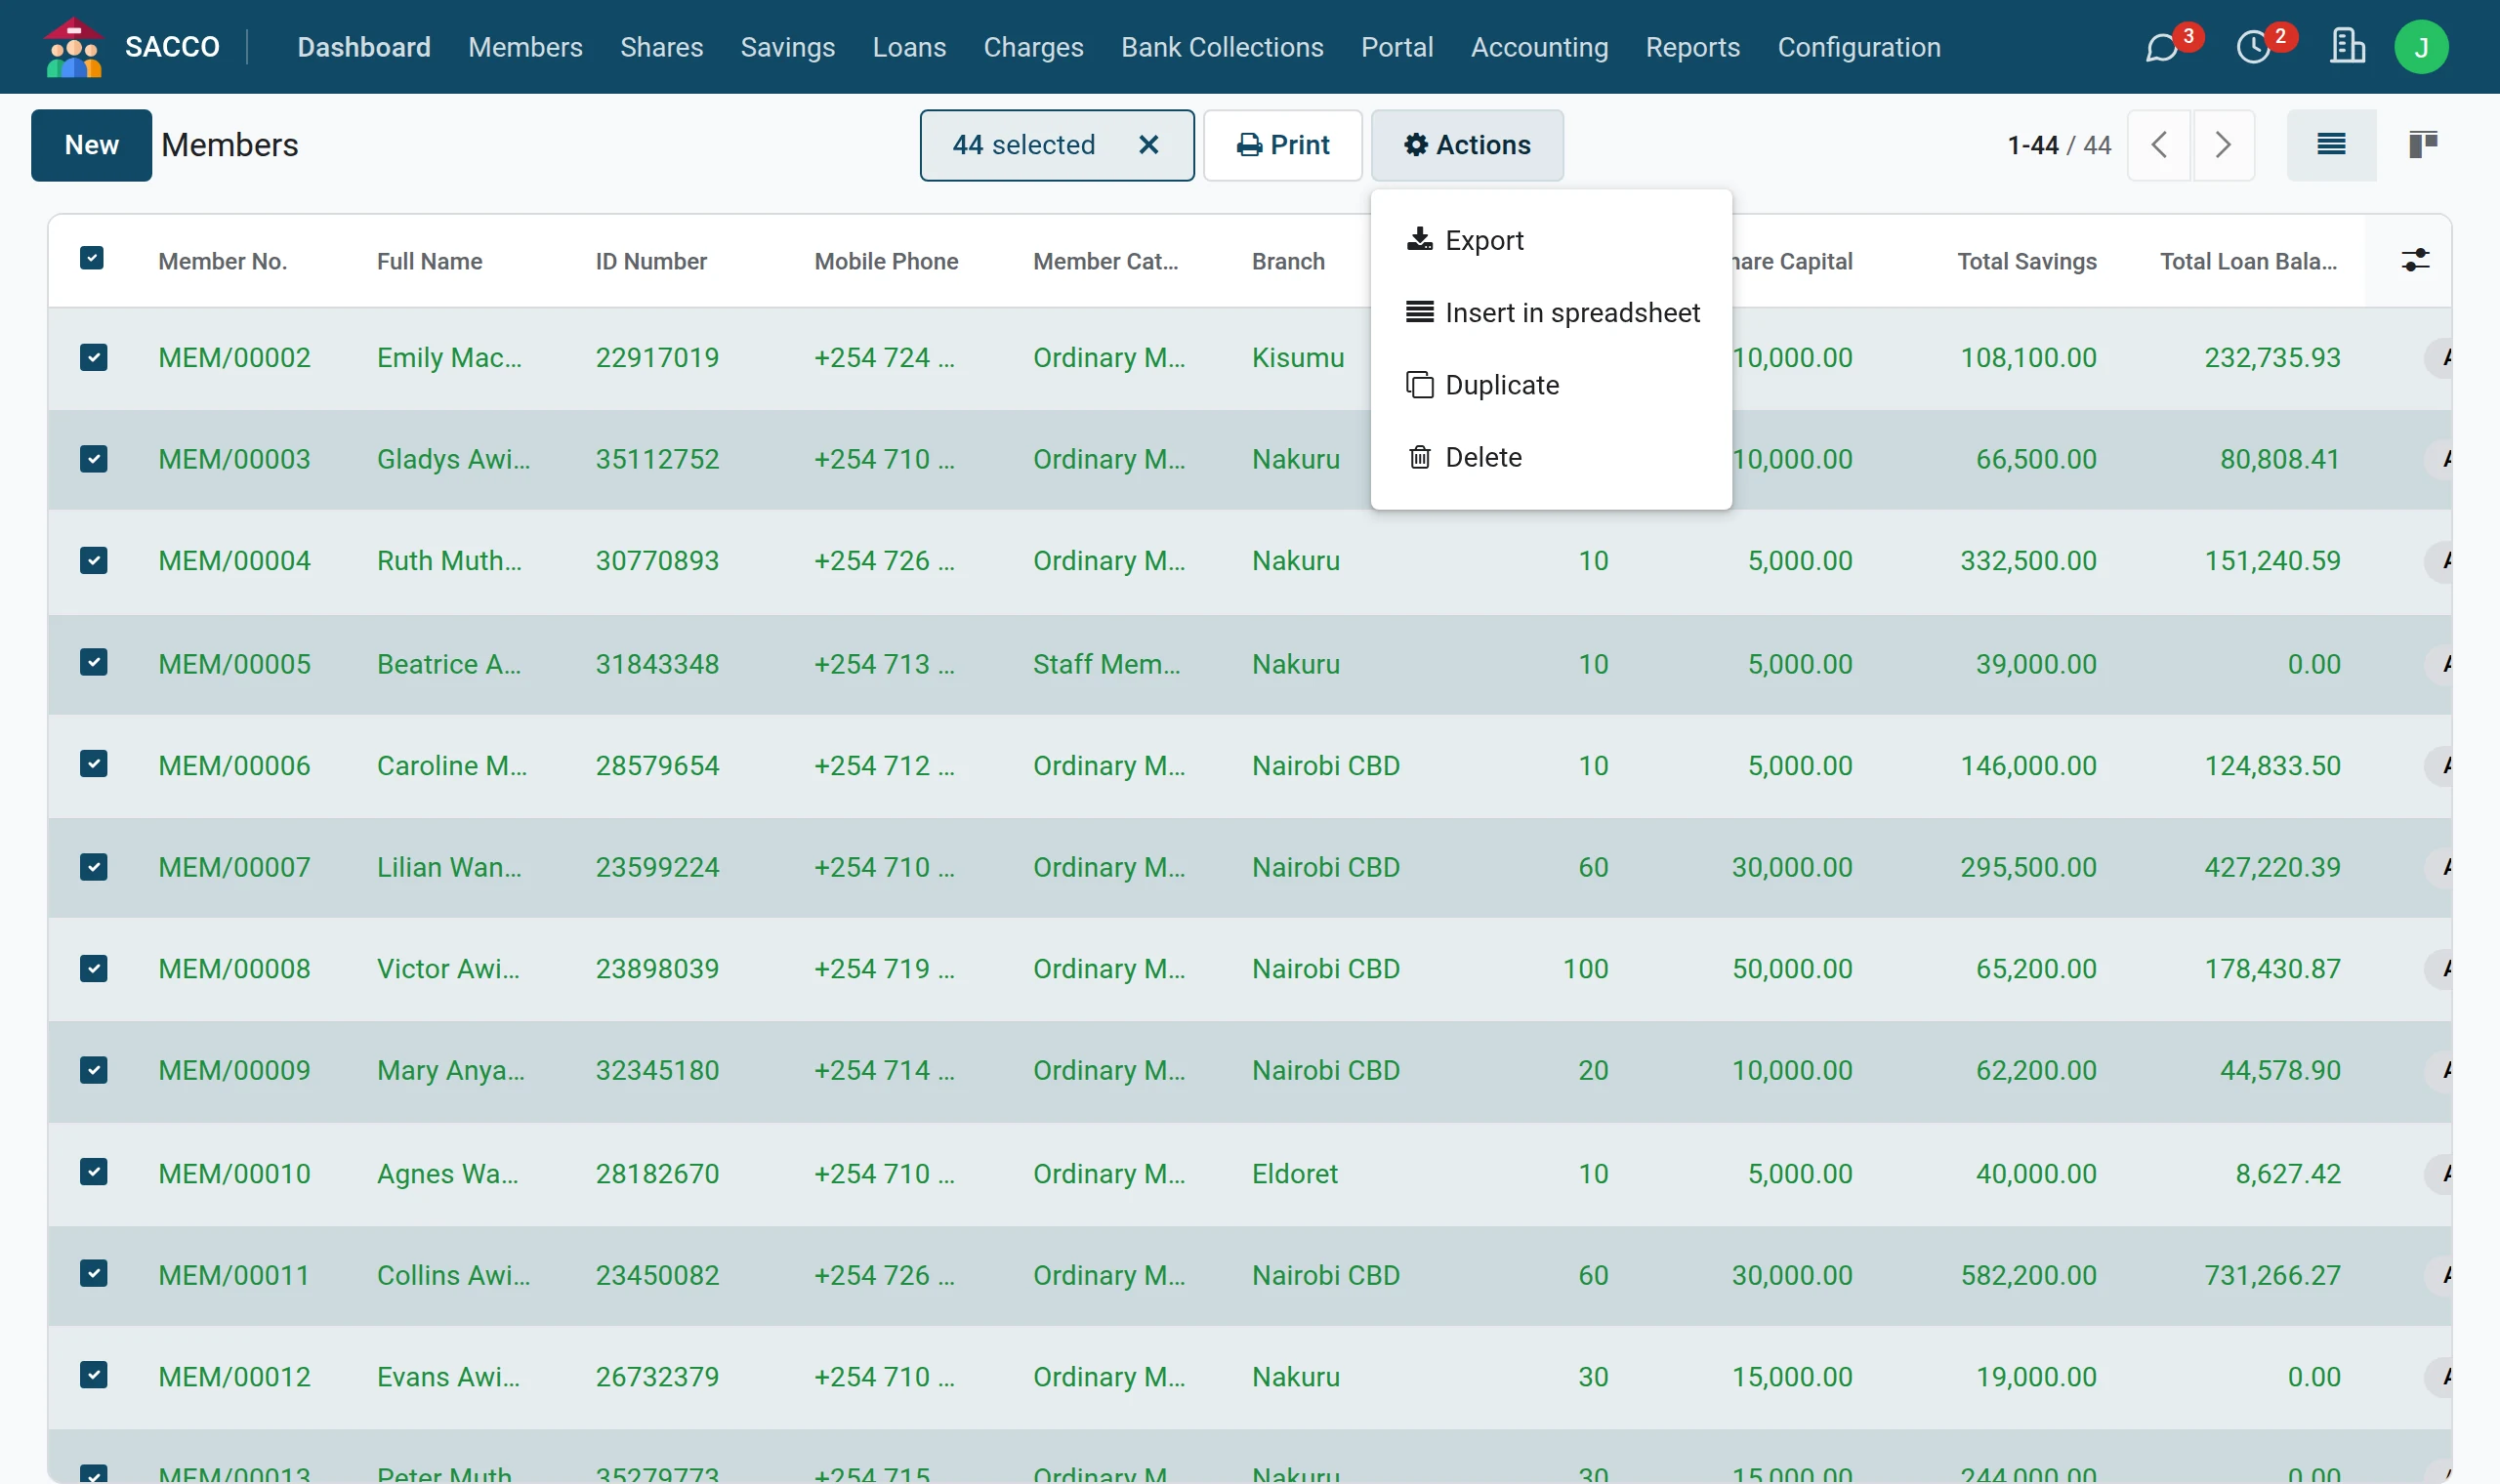
Task: Click total savings 582,200.00 cell
Action: pos(2028,1276)
